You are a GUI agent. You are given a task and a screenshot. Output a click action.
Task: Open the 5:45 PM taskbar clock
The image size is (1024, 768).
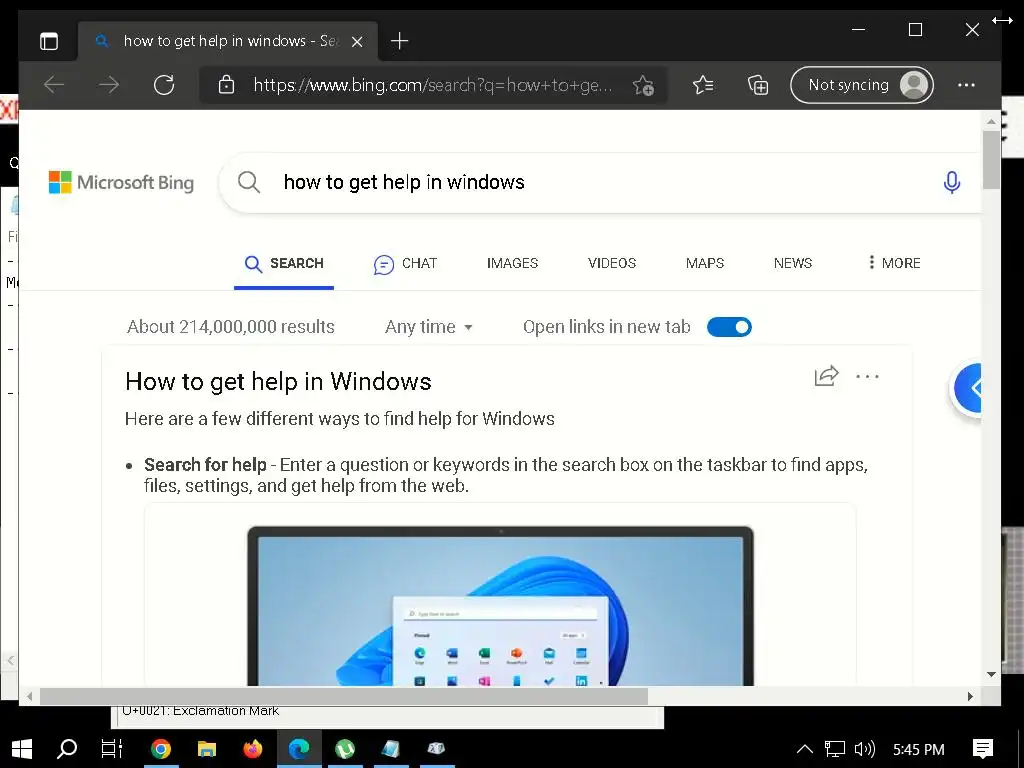coord(918,750)
